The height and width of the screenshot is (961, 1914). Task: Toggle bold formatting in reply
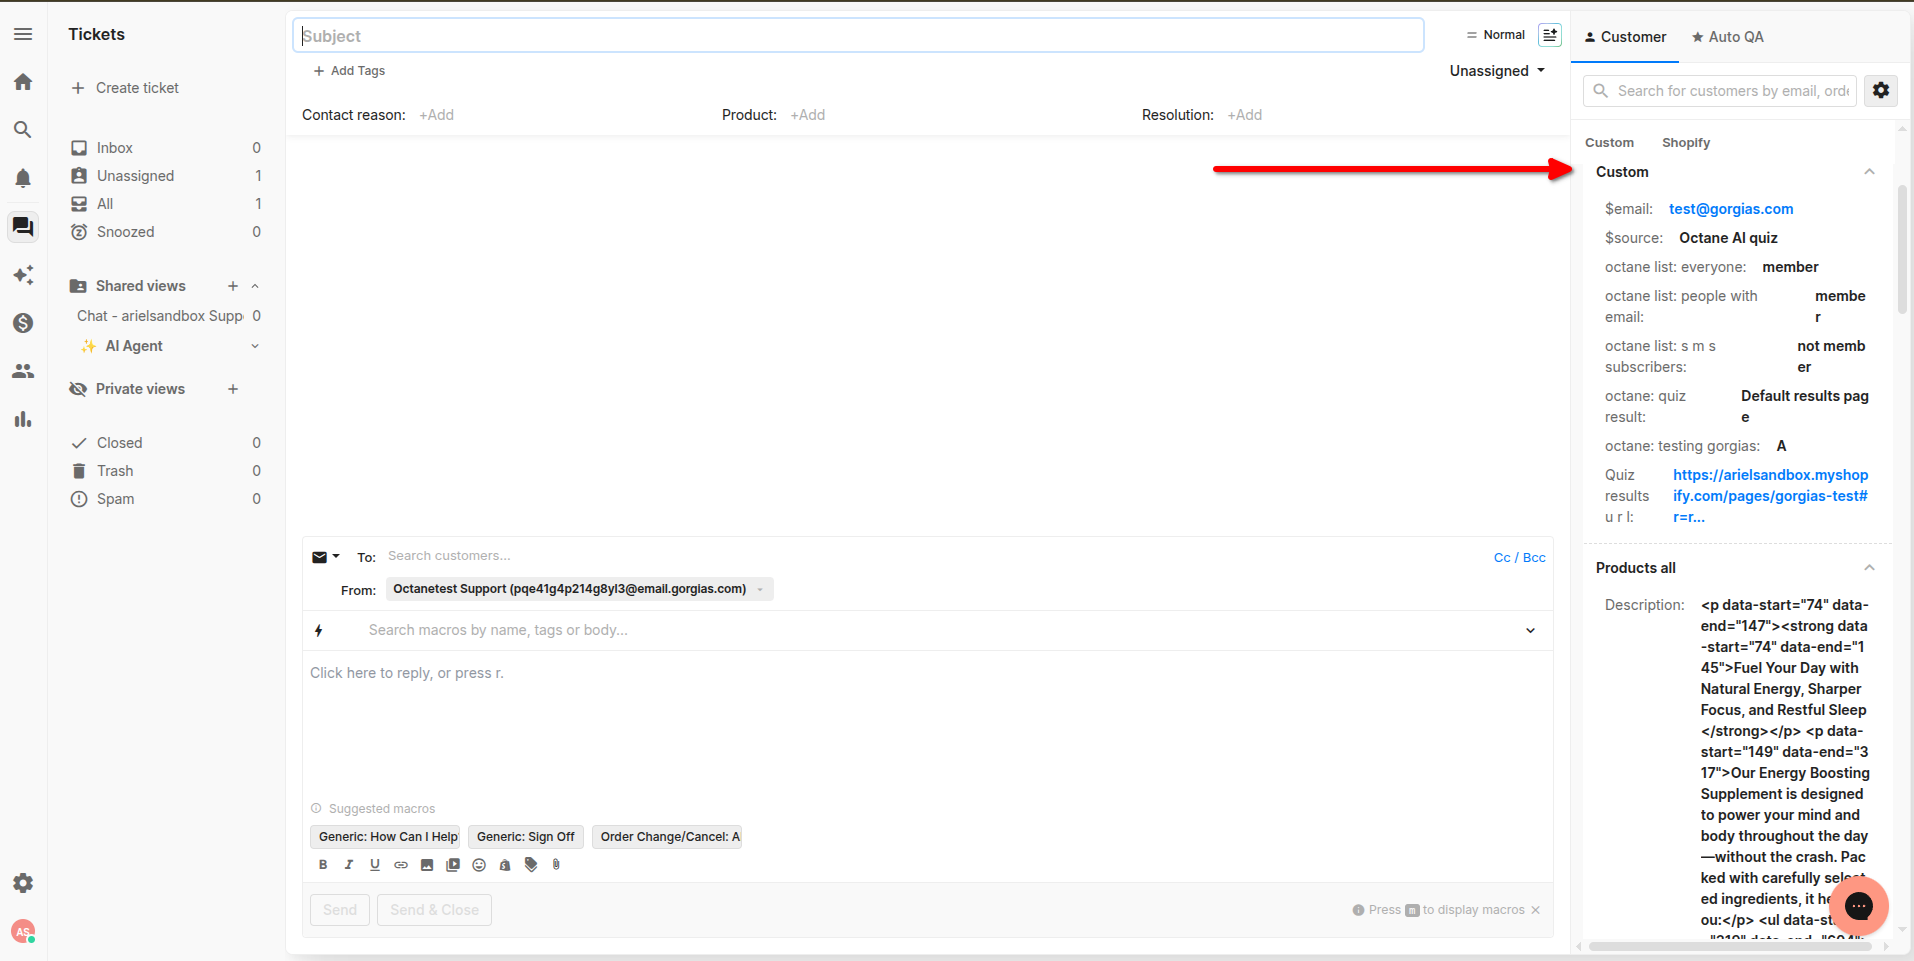[x=323, y=865]
